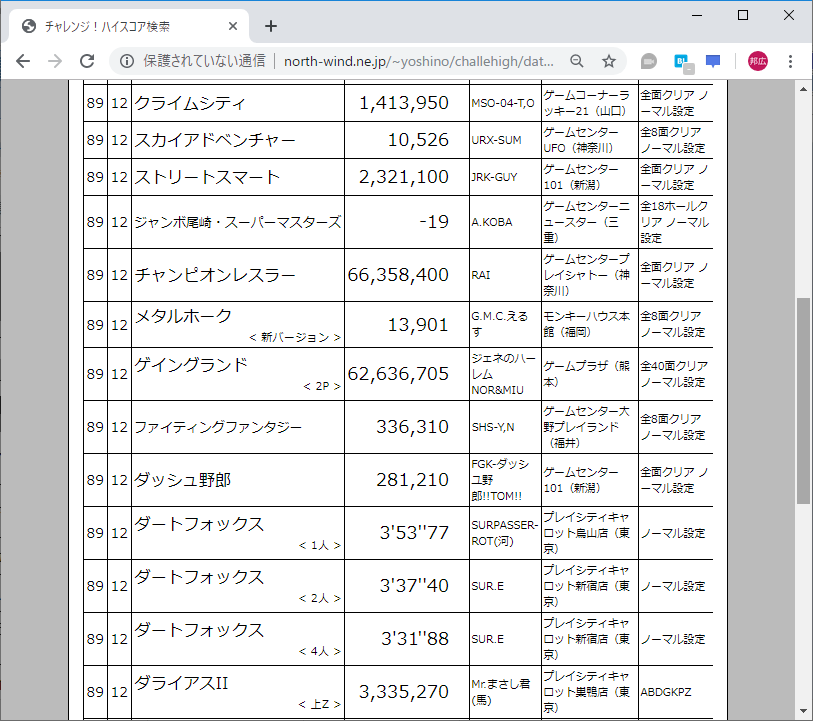
Task: Open the blue chat bubble extension
Action: (713, 61)
